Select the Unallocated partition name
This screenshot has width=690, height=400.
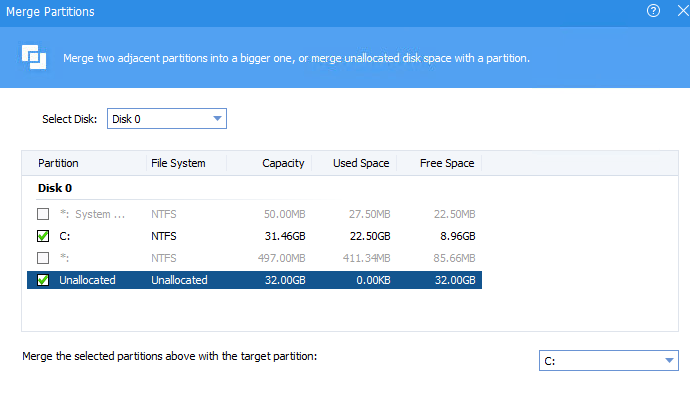pos(87,280)
